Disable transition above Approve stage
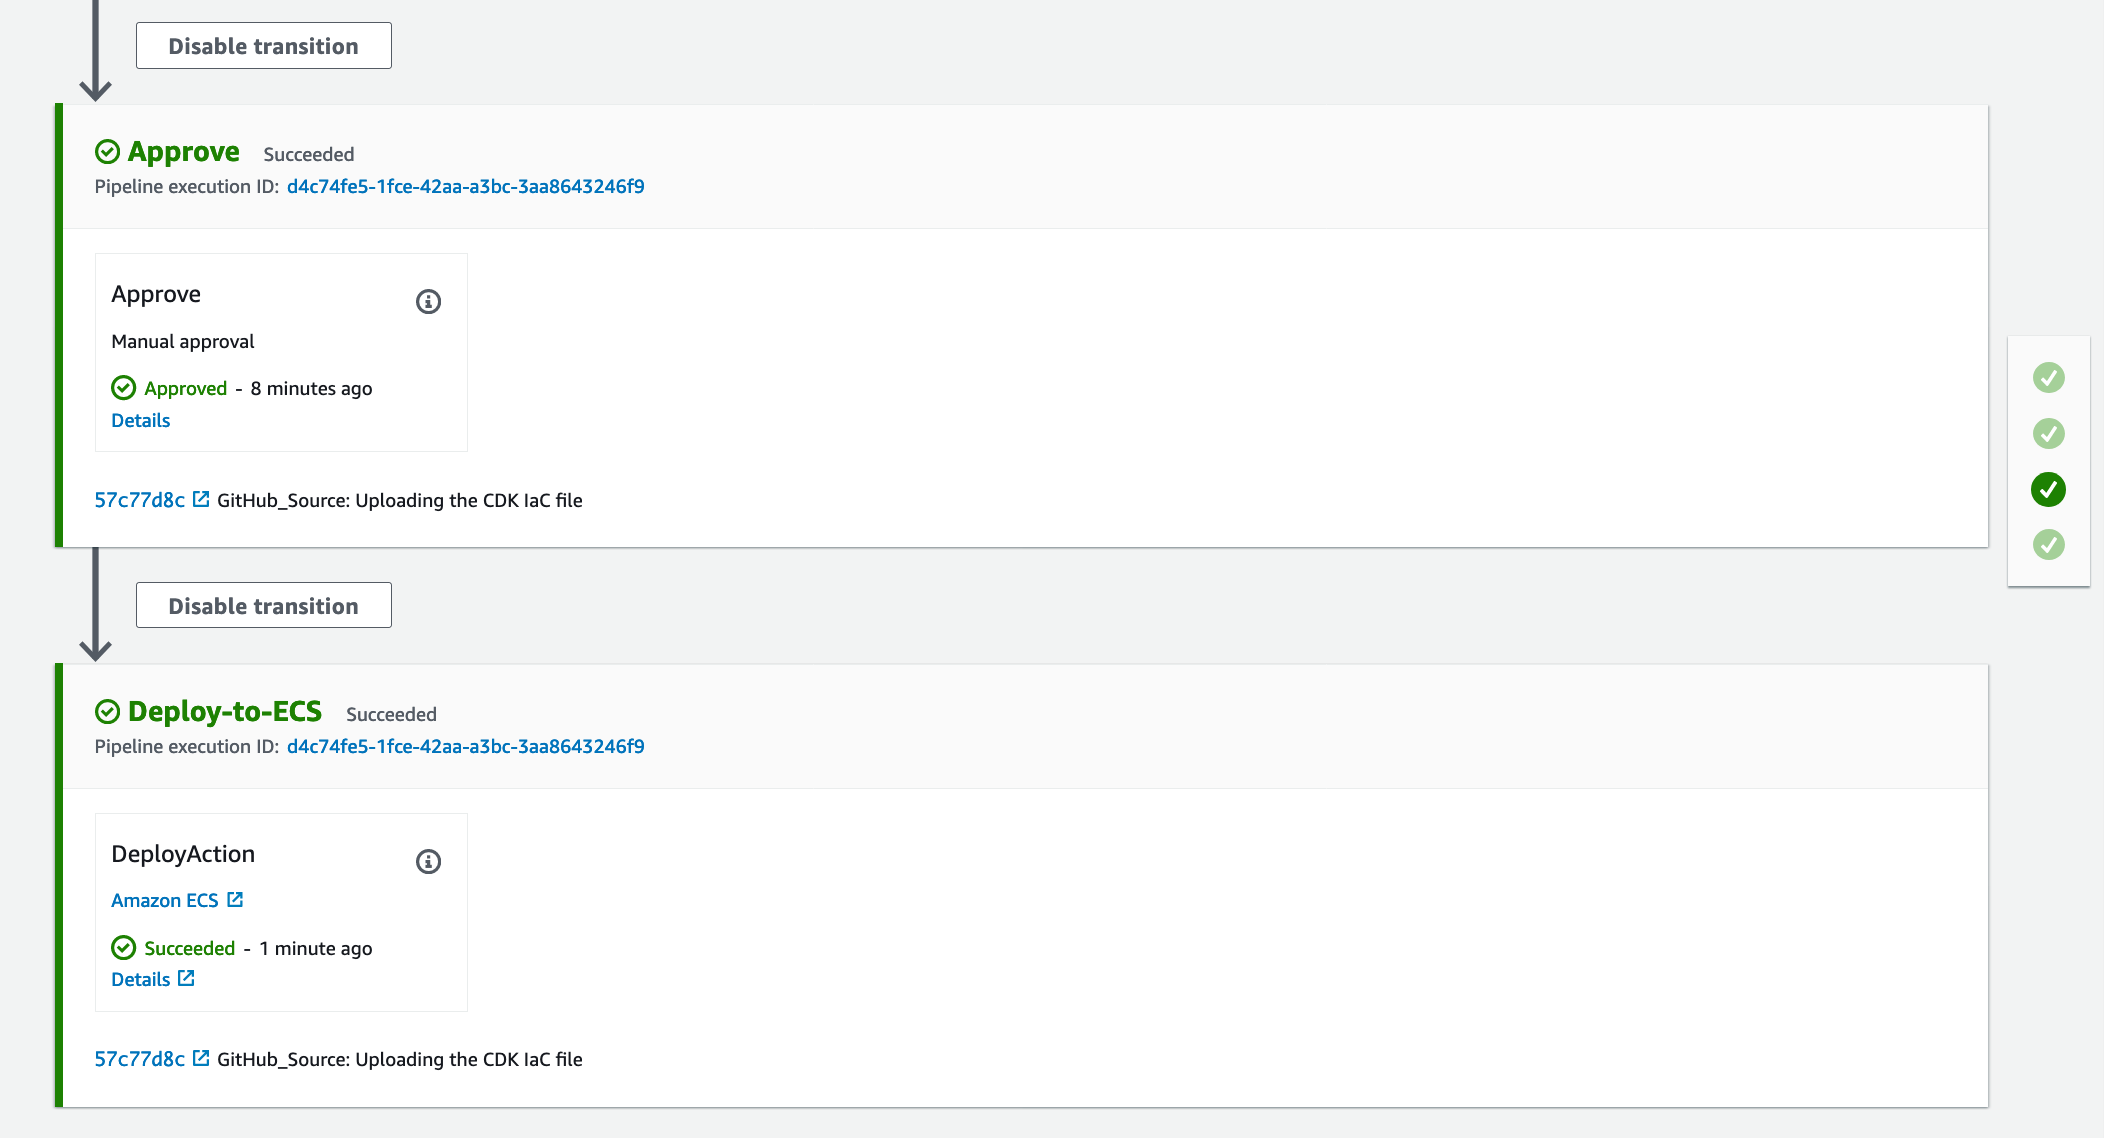Viewport: 2104px width, 1138px height. pyautogui.click(x=263, y=46)
